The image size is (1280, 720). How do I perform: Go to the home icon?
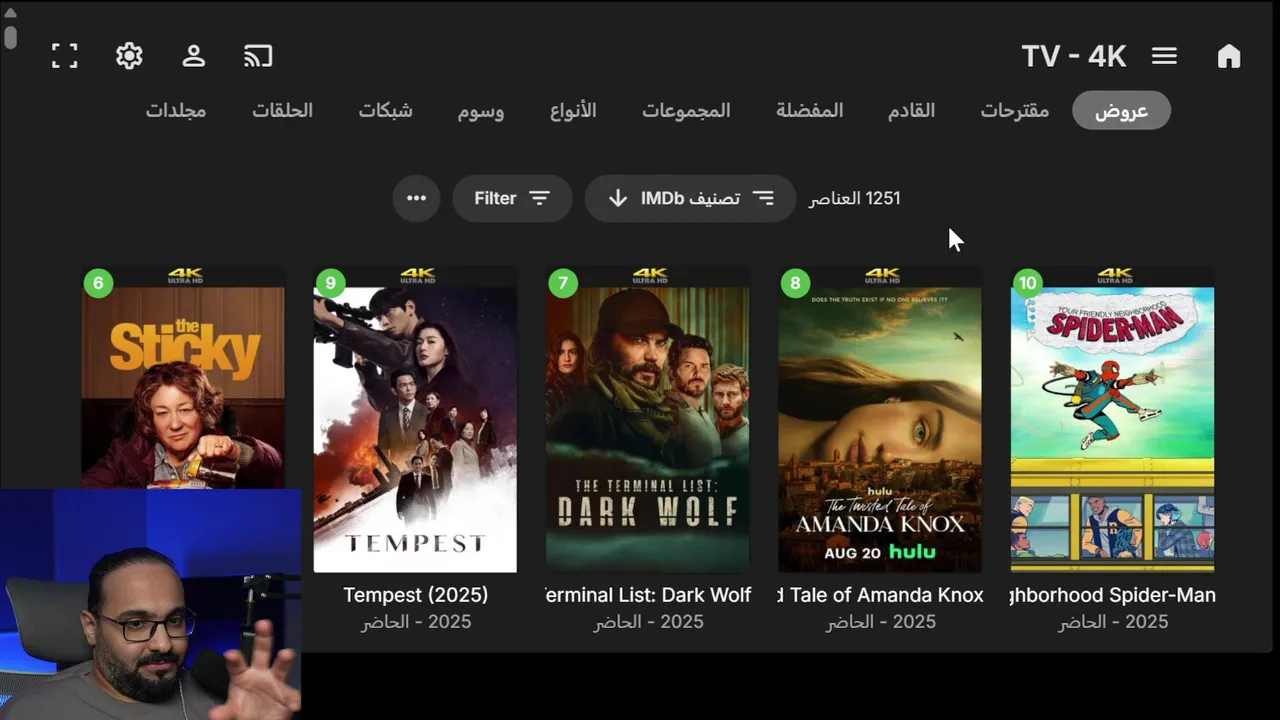[x=1229, y=56]
